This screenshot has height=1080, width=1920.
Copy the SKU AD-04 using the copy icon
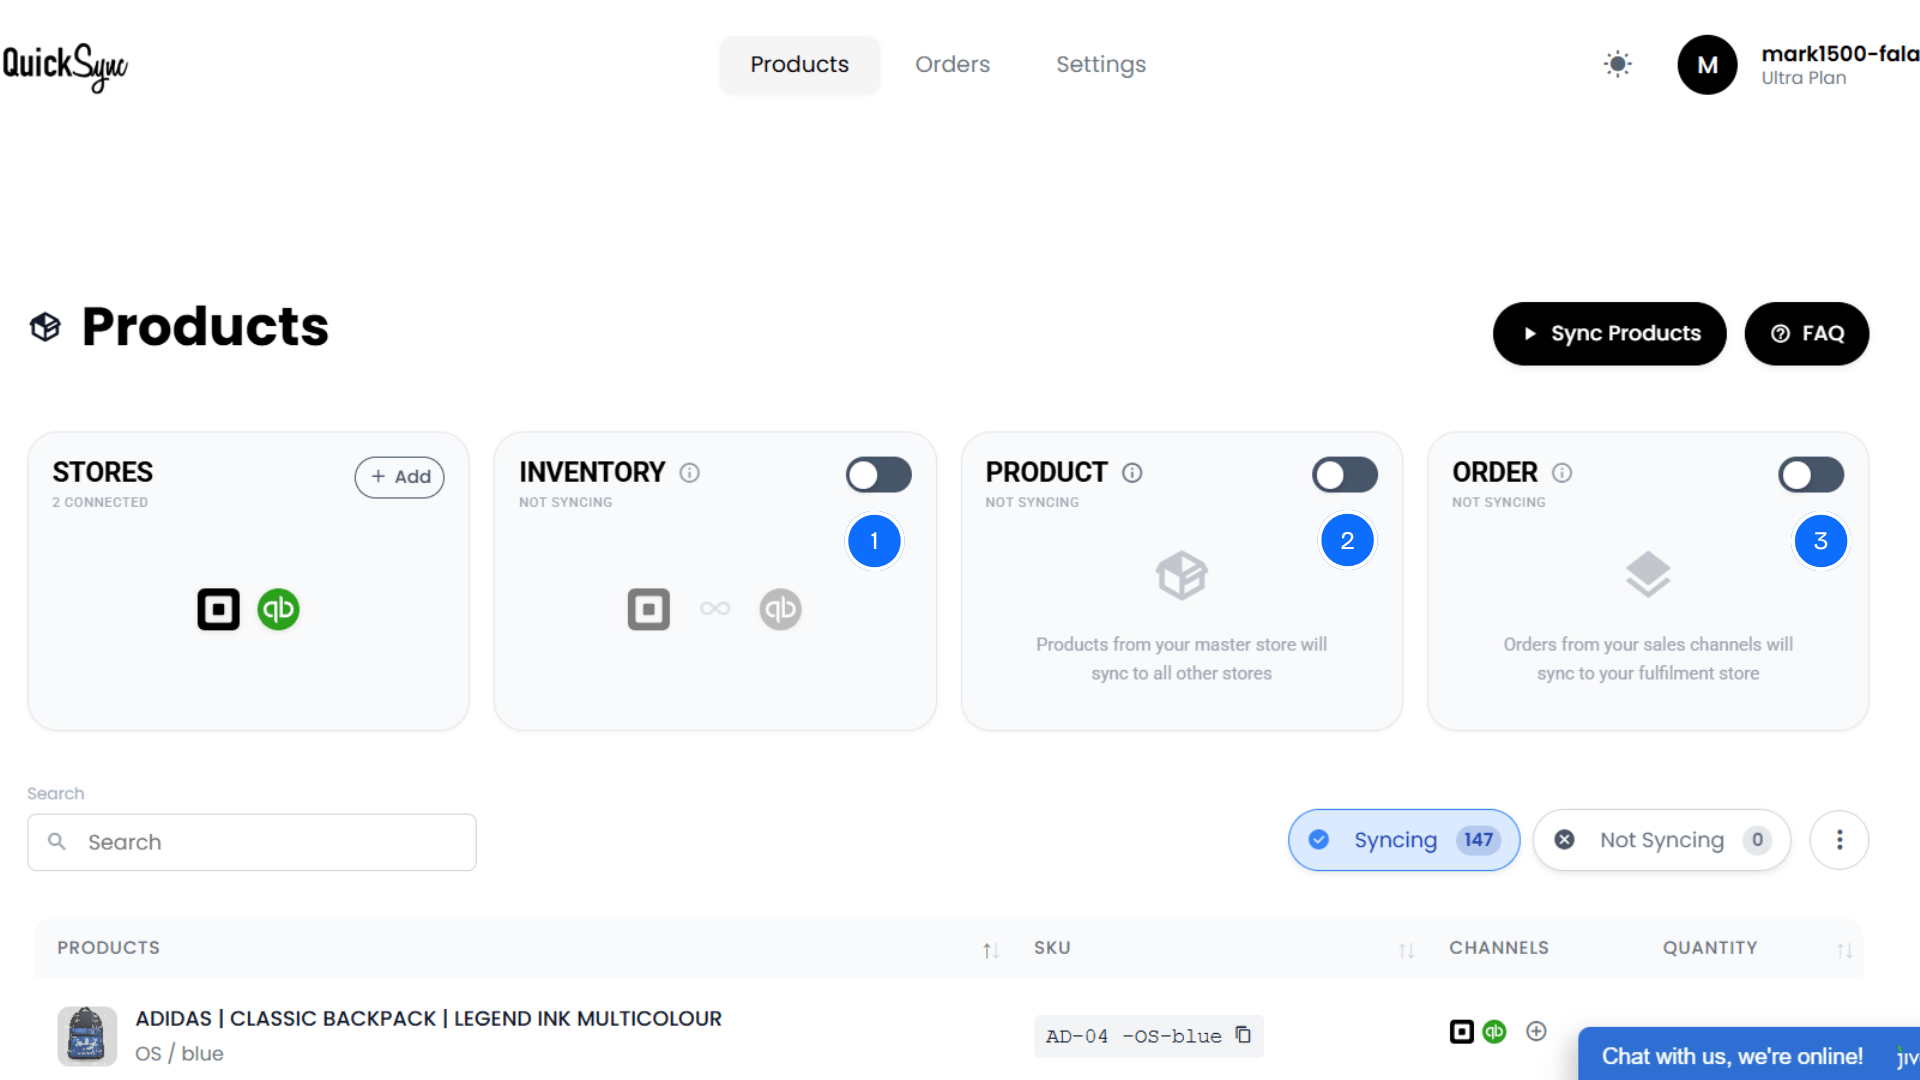click(1243, 1036)
